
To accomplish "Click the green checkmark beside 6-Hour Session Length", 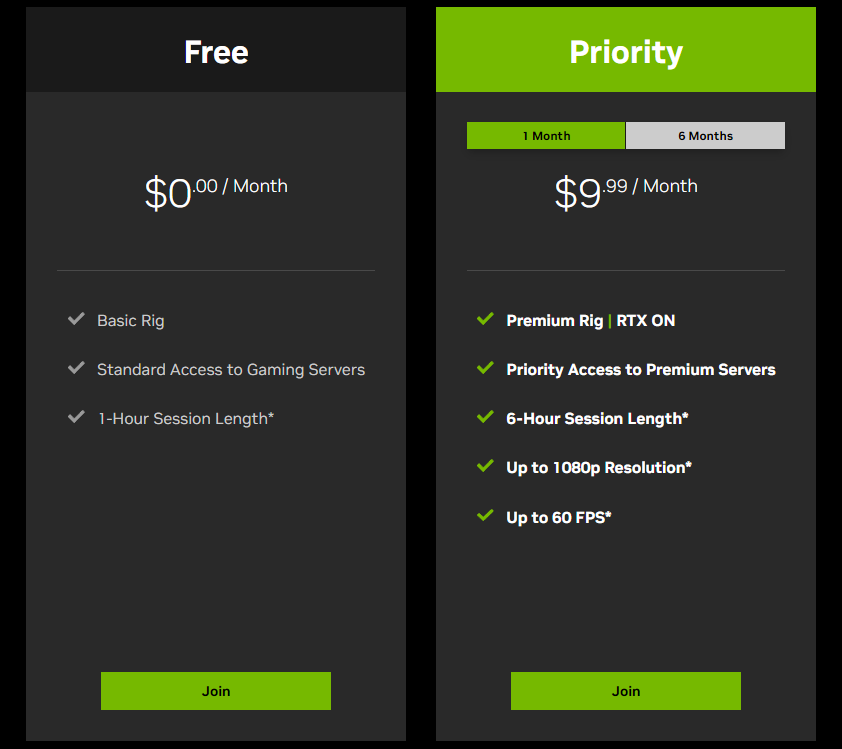I will [x=486, y=417].
